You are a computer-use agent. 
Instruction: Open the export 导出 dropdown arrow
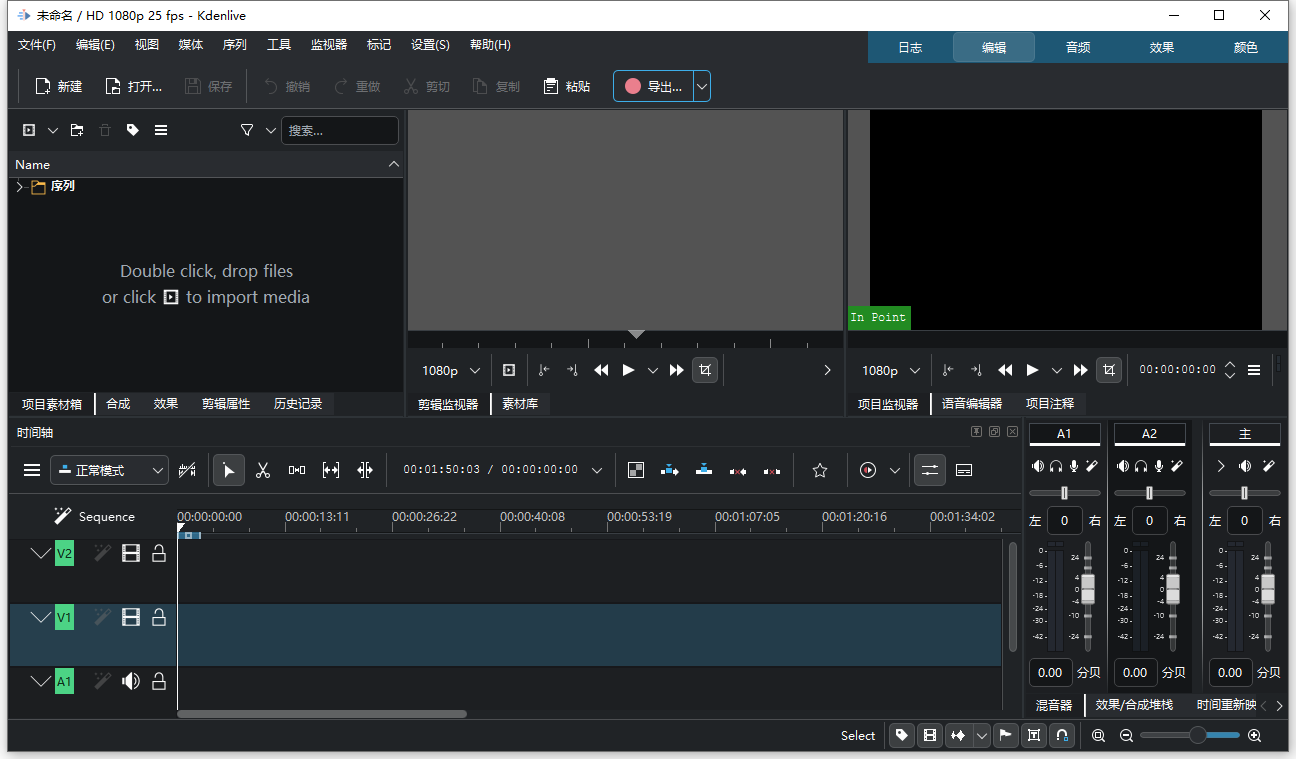[702, 87]
